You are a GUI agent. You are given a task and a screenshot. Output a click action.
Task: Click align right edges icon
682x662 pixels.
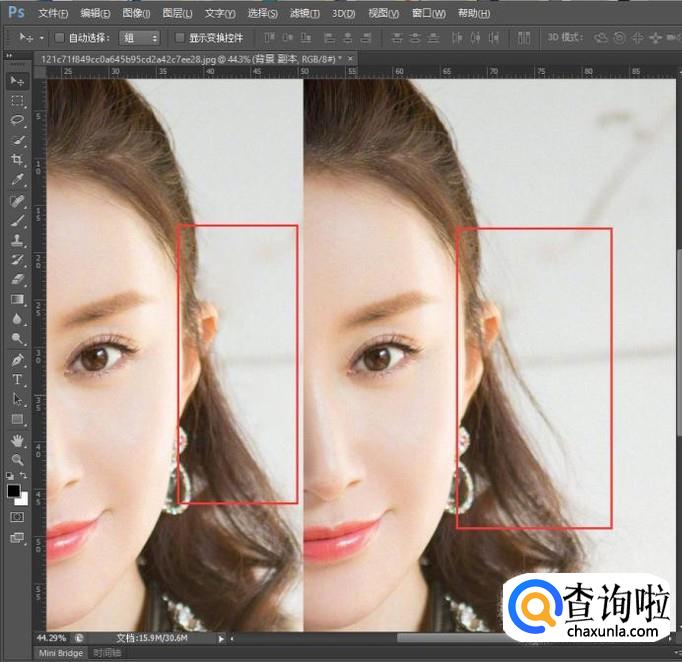[x=366, y=38]
